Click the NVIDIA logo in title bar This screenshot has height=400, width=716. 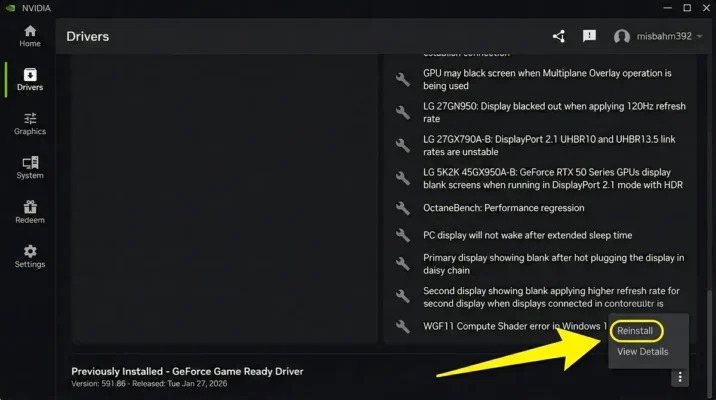(x=11, y=8)
